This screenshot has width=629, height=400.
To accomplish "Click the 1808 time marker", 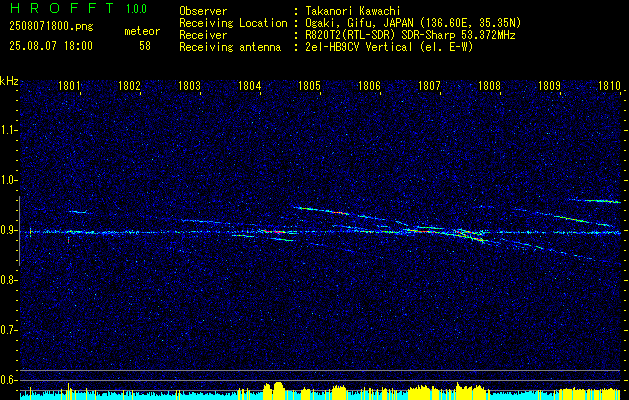I will pyautogui.click(x=490, y=86).
